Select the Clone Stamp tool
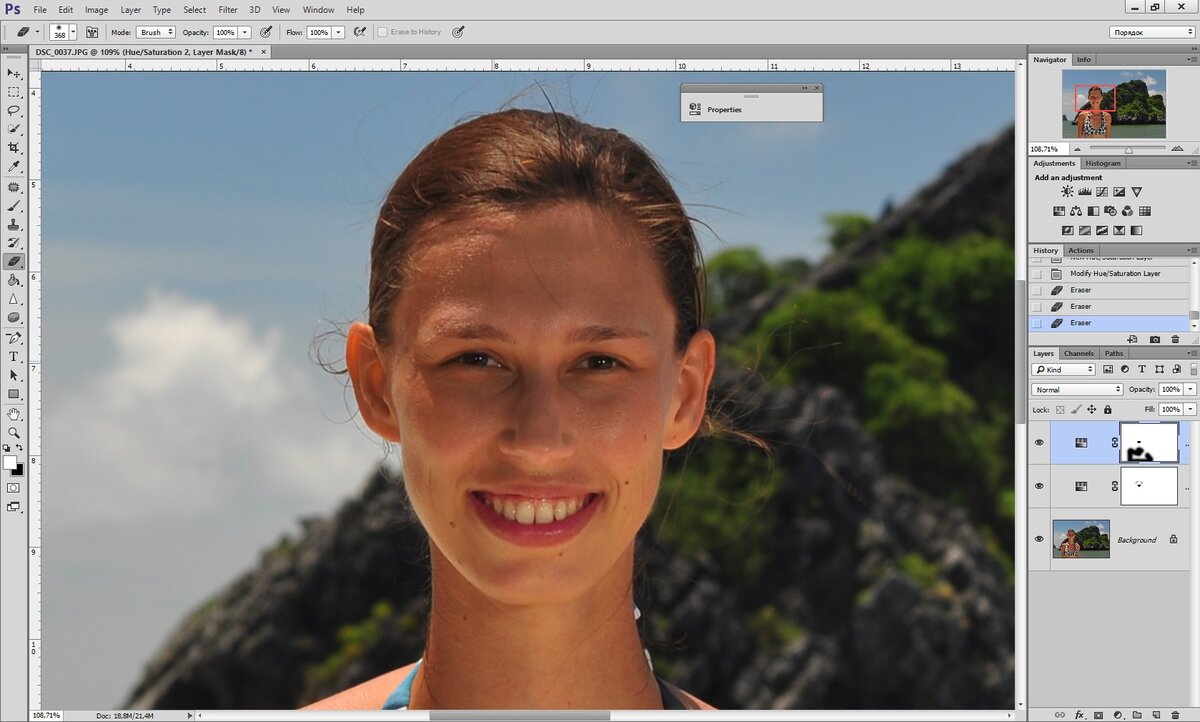Viewport: 1200px width, 722px height. 14,225
